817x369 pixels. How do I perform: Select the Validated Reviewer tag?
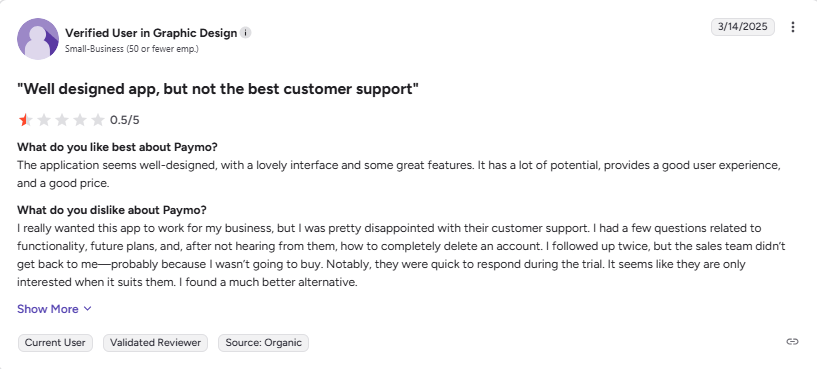click(x=155, y=343)
